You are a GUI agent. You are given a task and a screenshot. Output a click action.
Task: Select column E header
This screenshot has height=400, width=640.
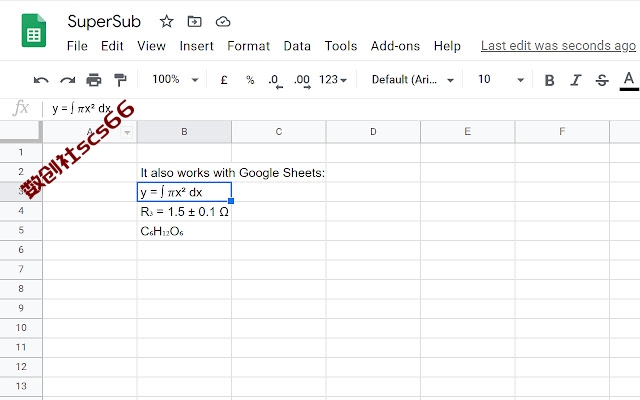click(x=468, y=132)
